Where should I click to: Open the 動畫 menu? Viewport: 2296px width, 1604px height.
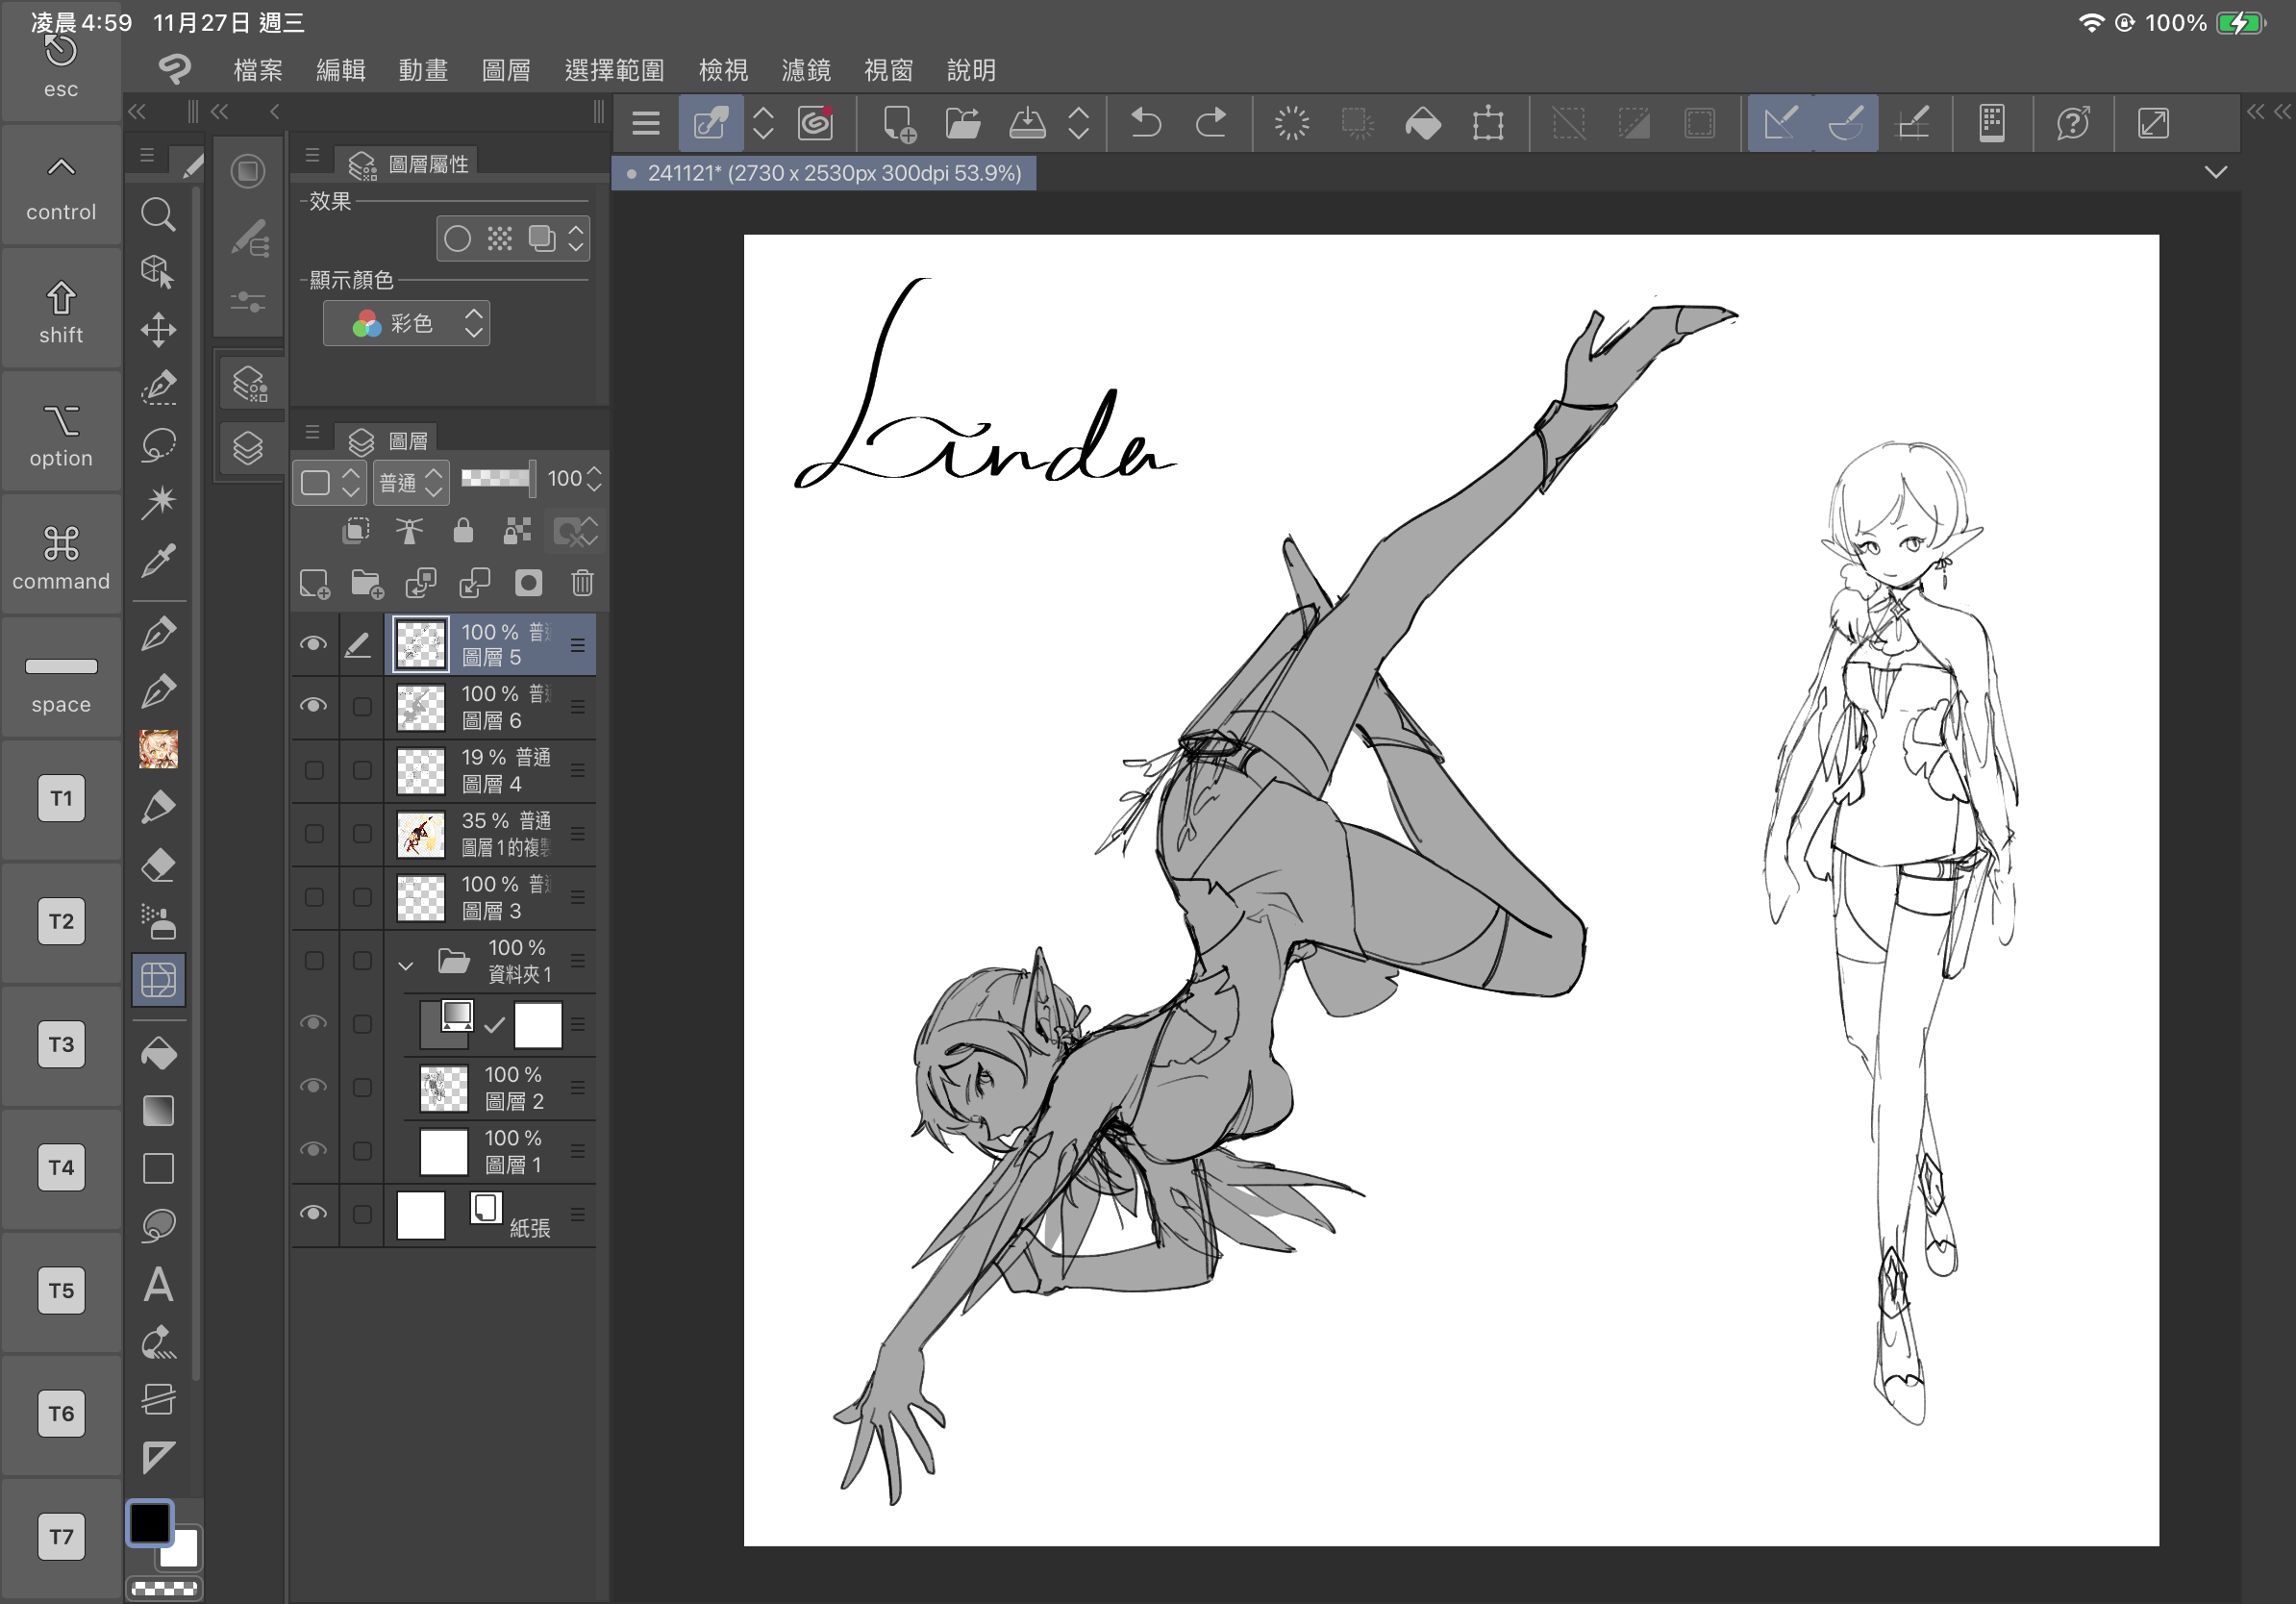click(x=423, y=69)
